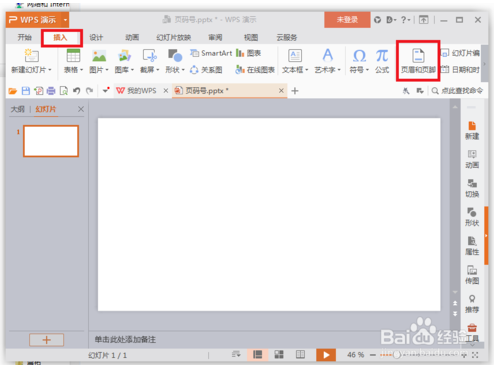Open print preview from quick toolbar
Image resolution: width=494 pixels, height=365 pixels.
tap(64, 91)
